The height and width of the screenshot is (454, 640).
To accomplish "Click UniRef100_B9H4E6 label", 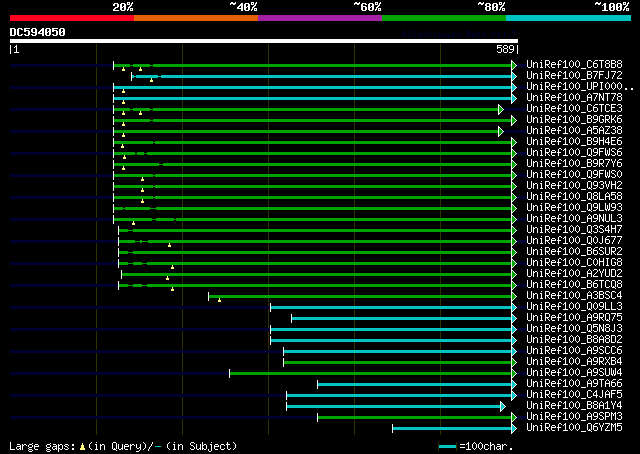I will click(574, 142).
